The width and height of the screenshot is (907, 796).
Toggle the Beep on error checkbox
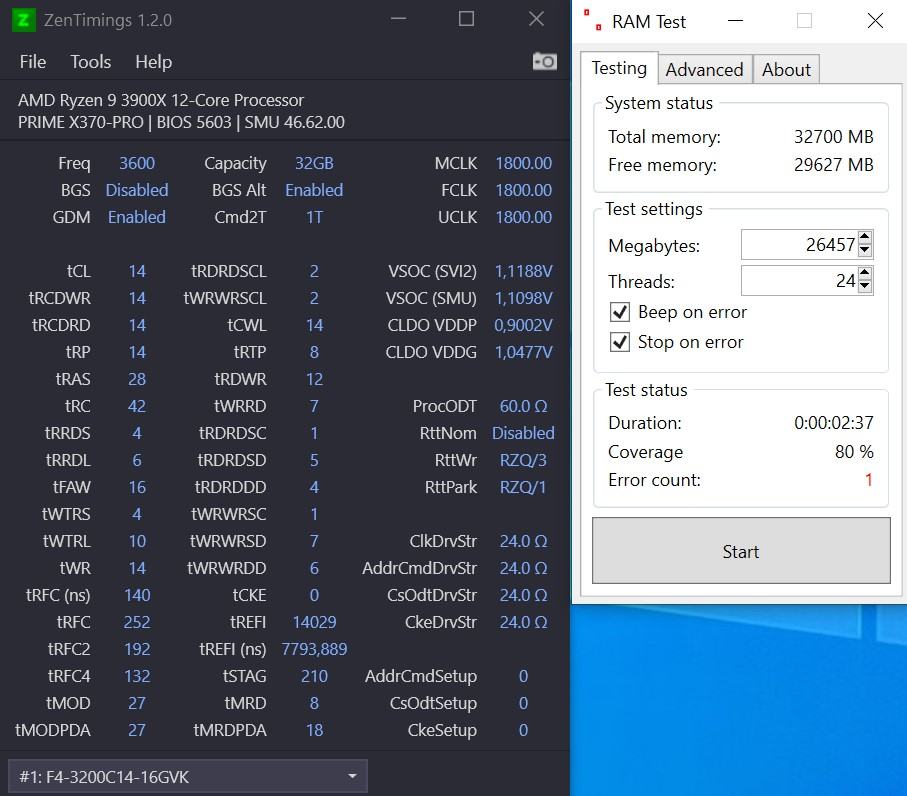[x=620, y=312]
